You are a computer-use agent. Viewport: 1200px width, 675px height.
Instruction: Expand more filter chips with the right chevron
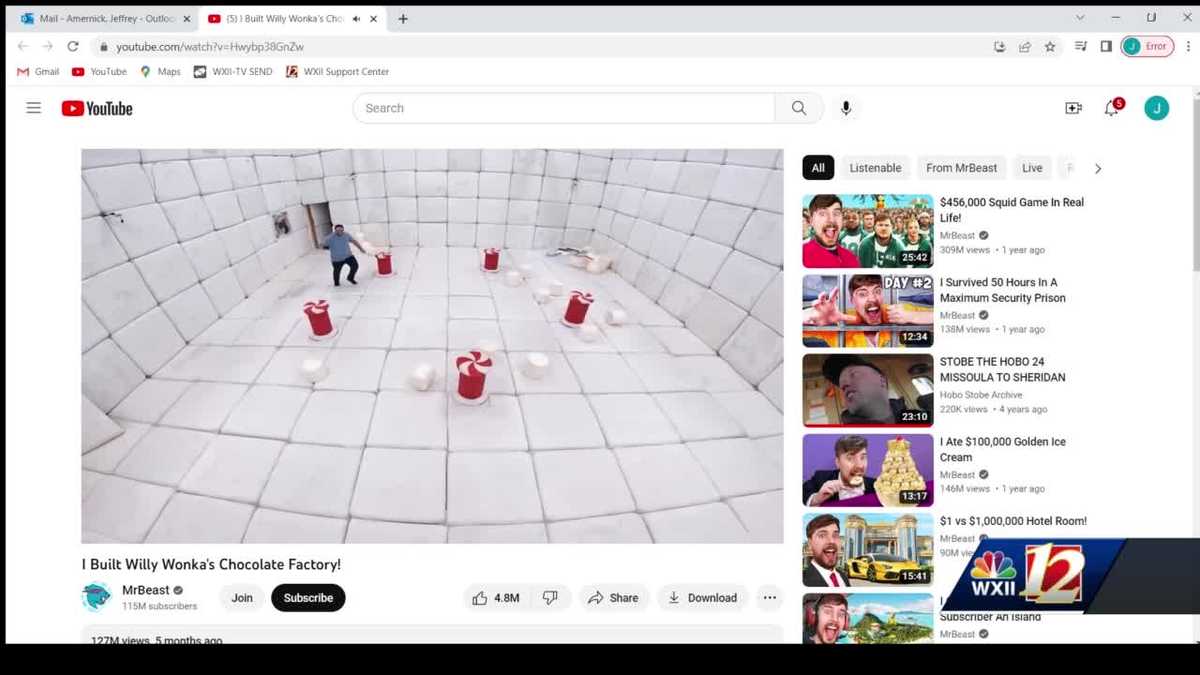tap(1098, 167)
